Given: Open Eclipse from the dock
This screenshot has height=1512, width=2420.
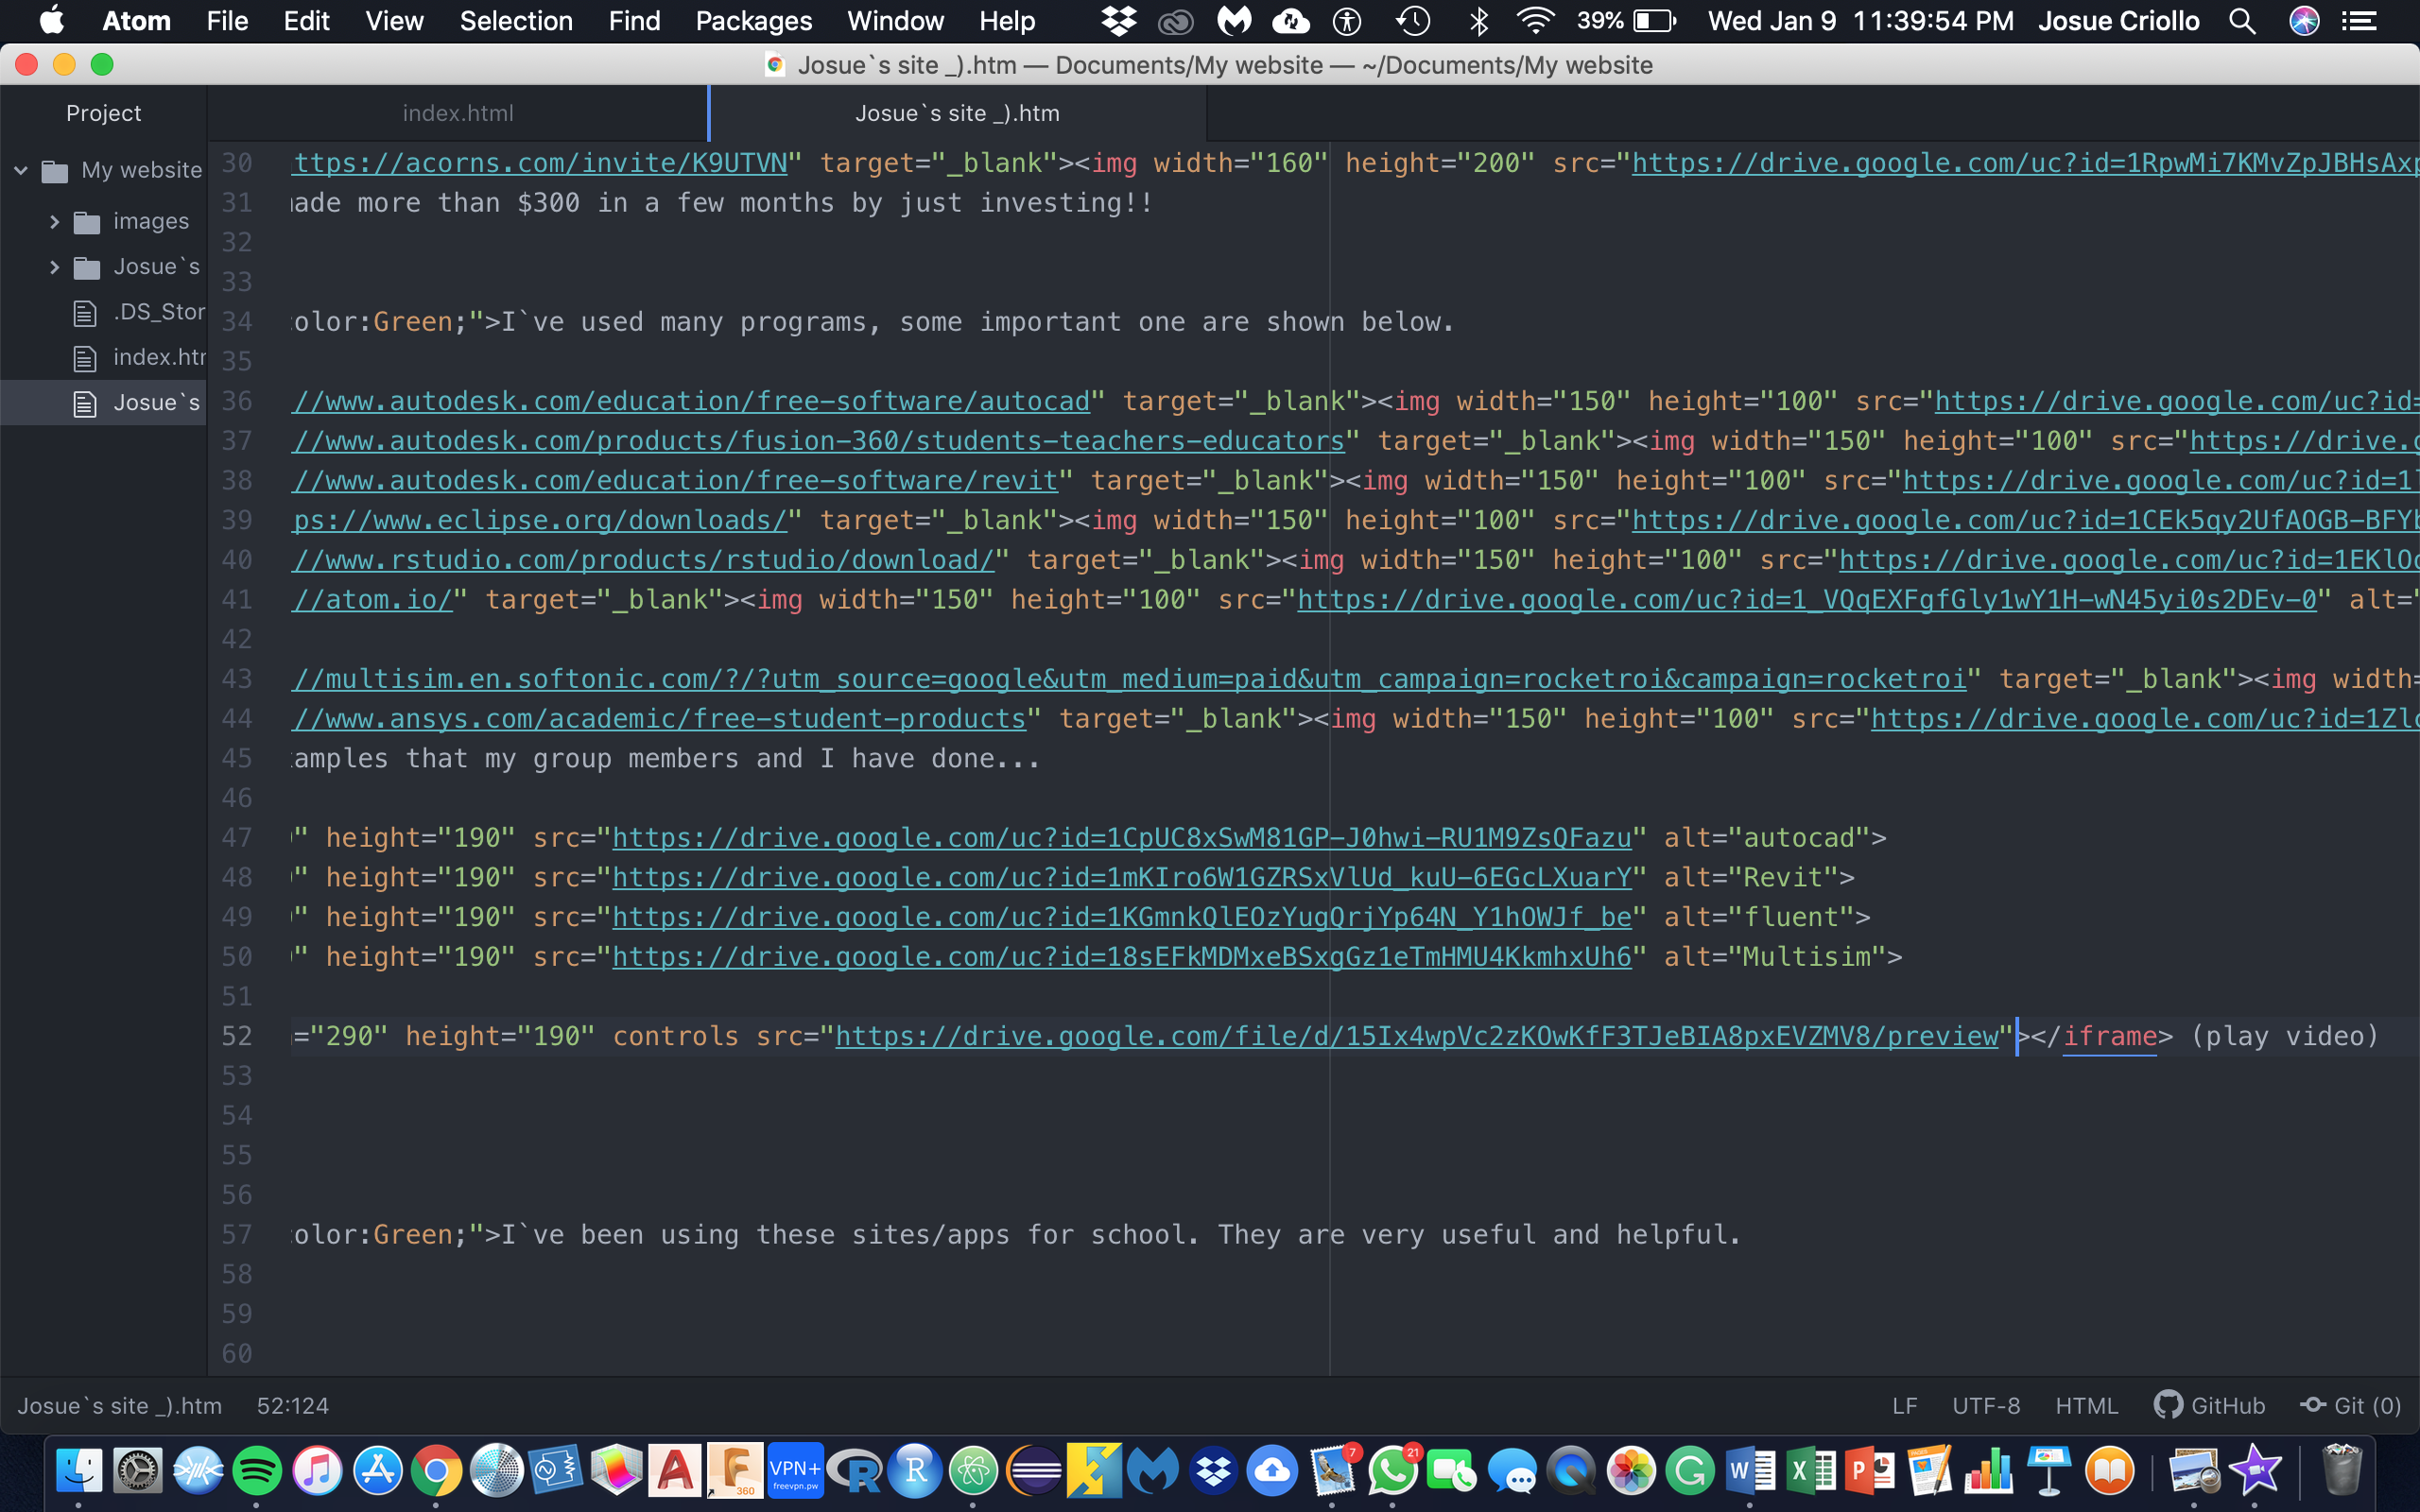Looking at the screenshot, I should [1034, 1470].
